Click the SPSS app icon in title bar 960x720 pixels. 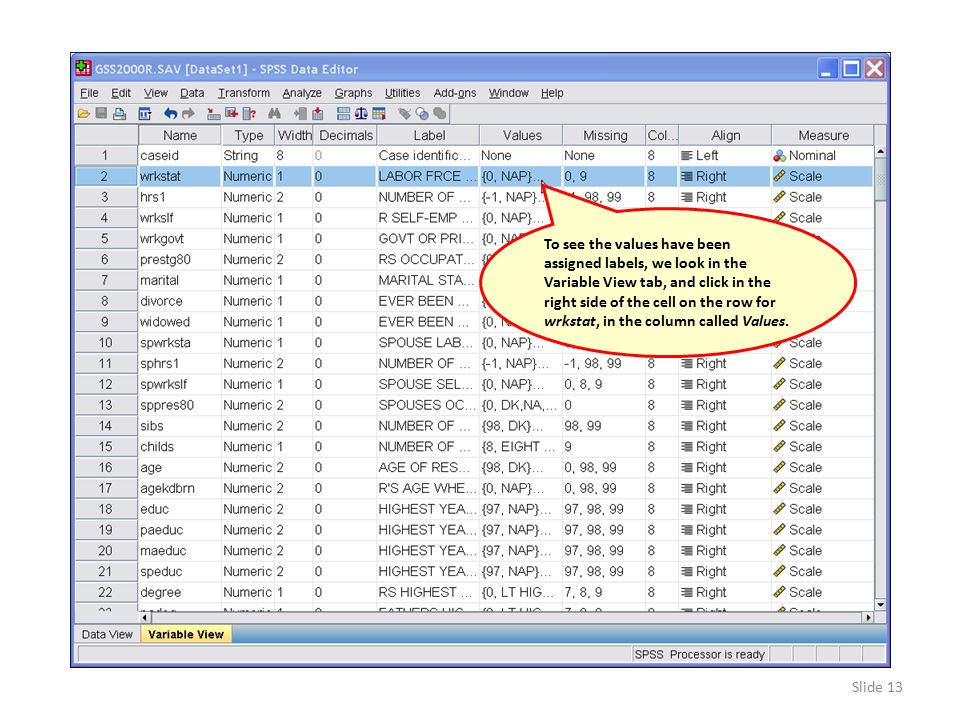click(83, 68)
